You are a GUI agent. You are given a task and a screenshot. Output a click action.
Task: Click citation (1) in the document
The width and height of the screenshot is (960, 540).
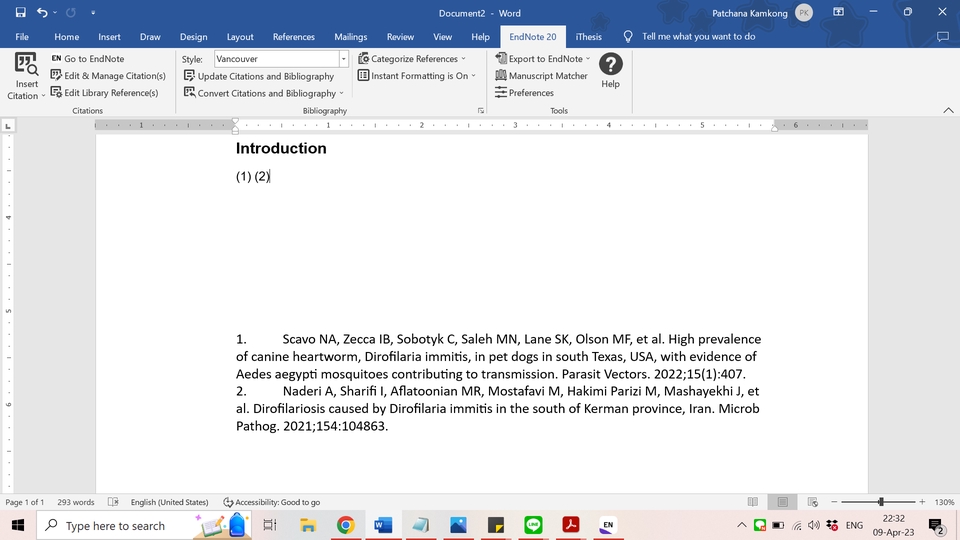point(244,176)
